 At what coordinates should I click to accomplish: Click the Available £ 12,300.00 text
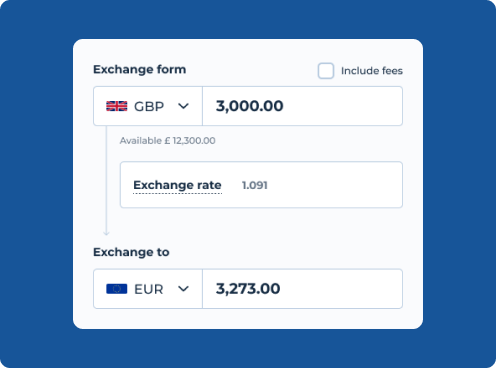tap(167, 141)
